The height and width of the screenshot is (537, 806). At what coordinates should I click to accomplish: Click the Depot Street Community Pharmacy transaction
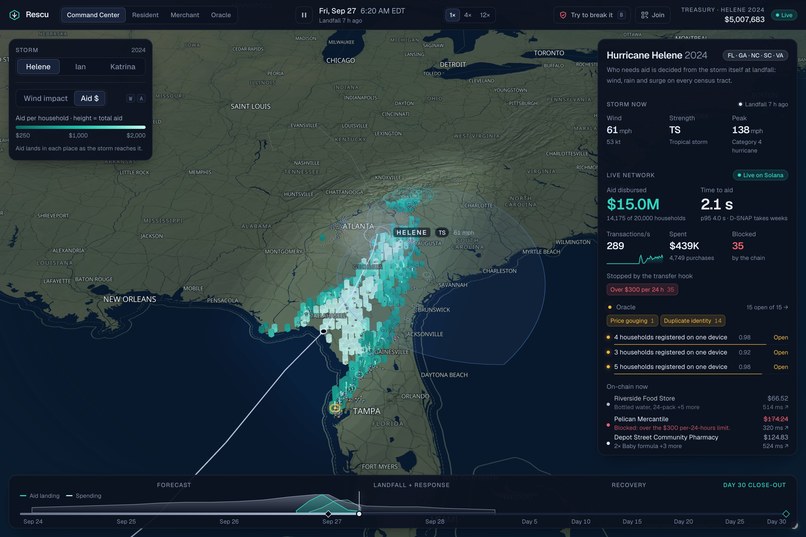click(x=698, y=441)
